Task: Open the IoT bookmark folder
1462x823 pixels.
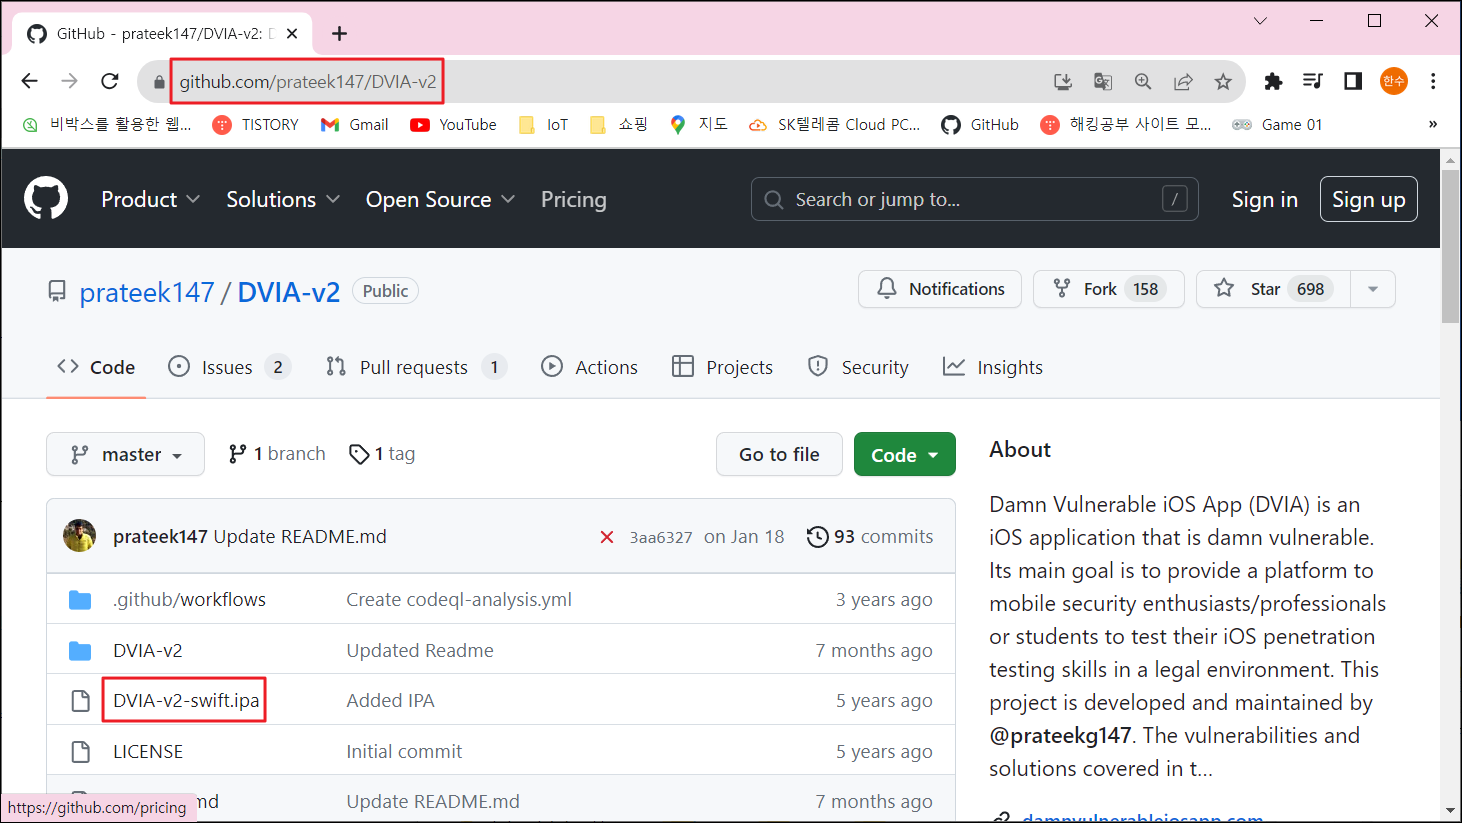Action: (x=543, y=124)
